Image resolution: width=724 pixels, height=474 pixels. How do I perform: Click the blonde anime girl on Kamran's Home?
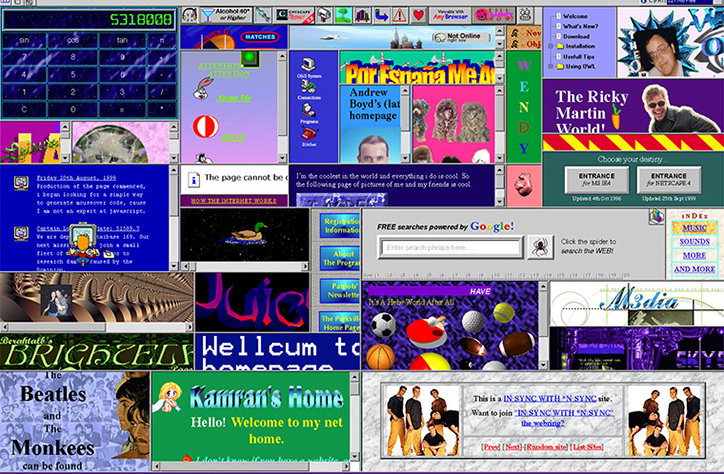169,397
